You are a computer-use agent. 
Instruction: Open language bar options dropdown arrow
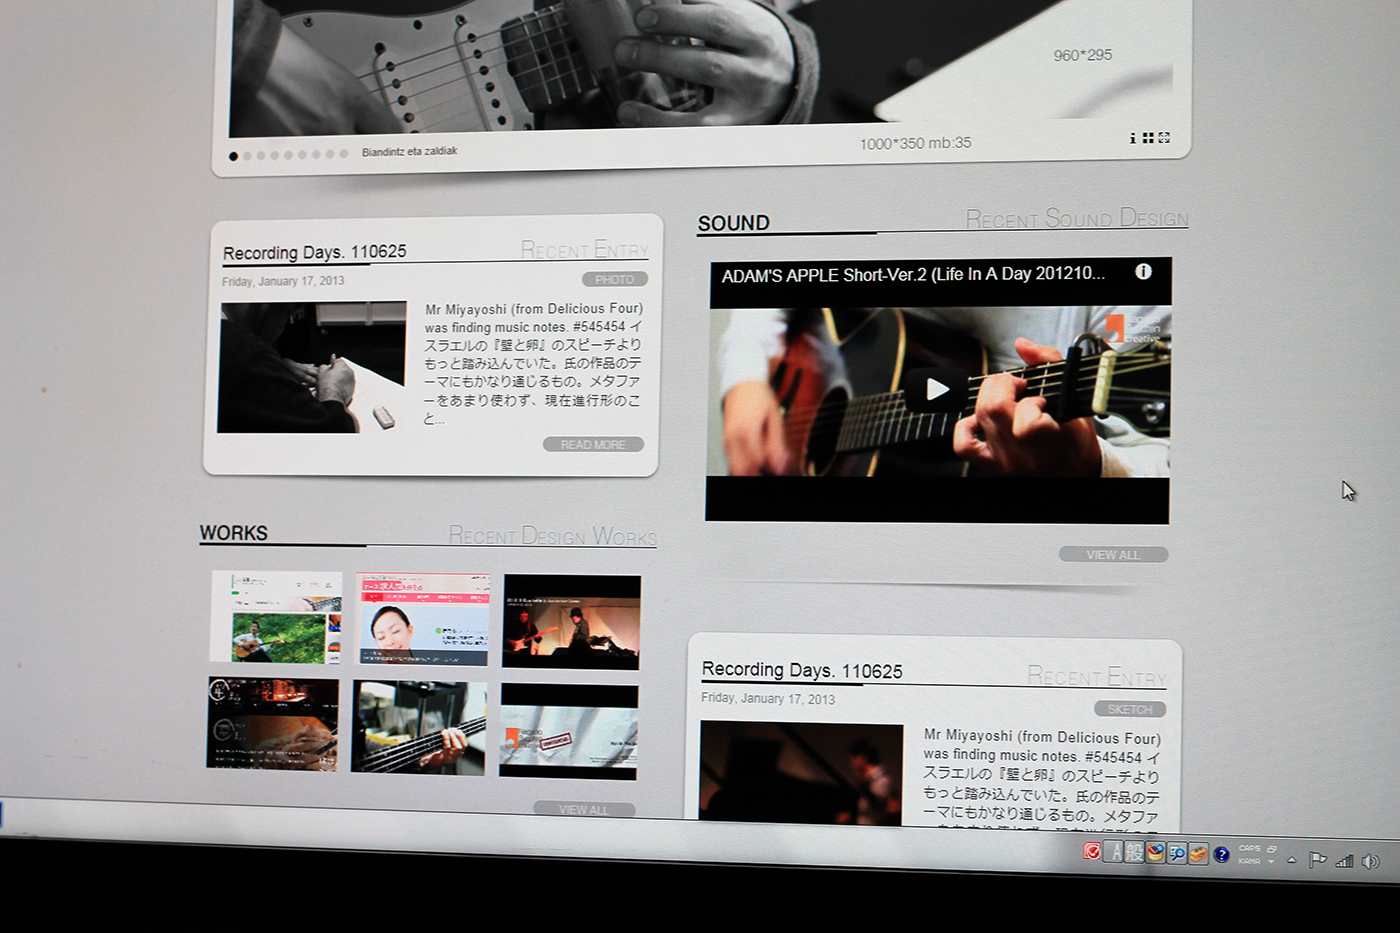click(x=1271, y=861)
